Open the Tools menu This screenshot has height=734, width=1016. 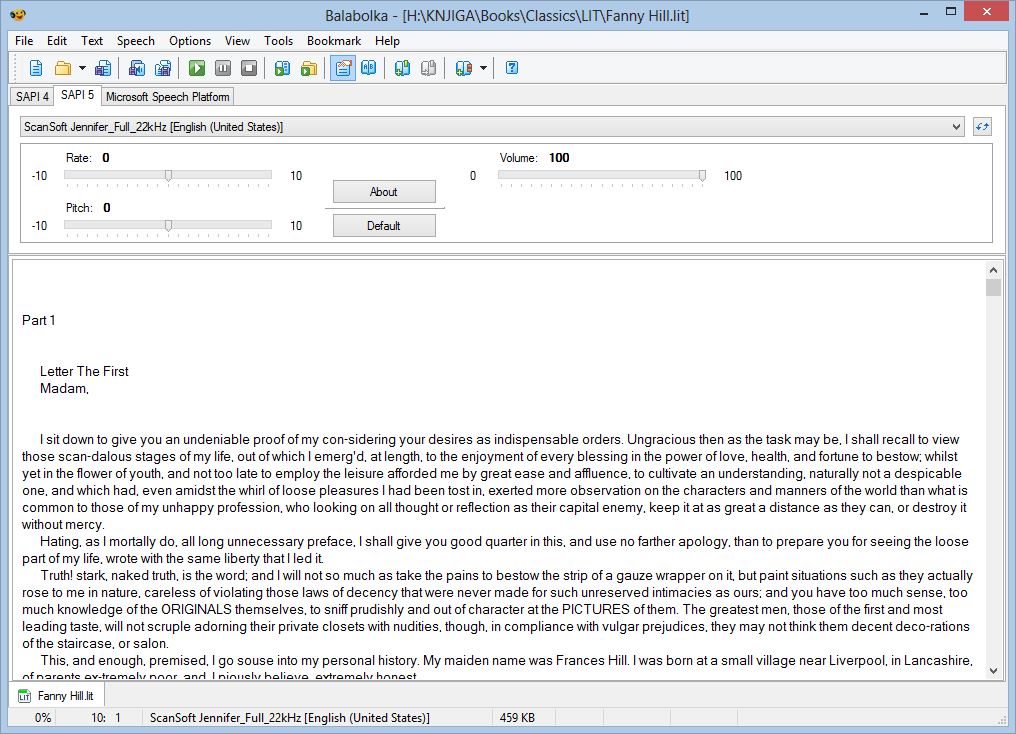coord(279,41)
